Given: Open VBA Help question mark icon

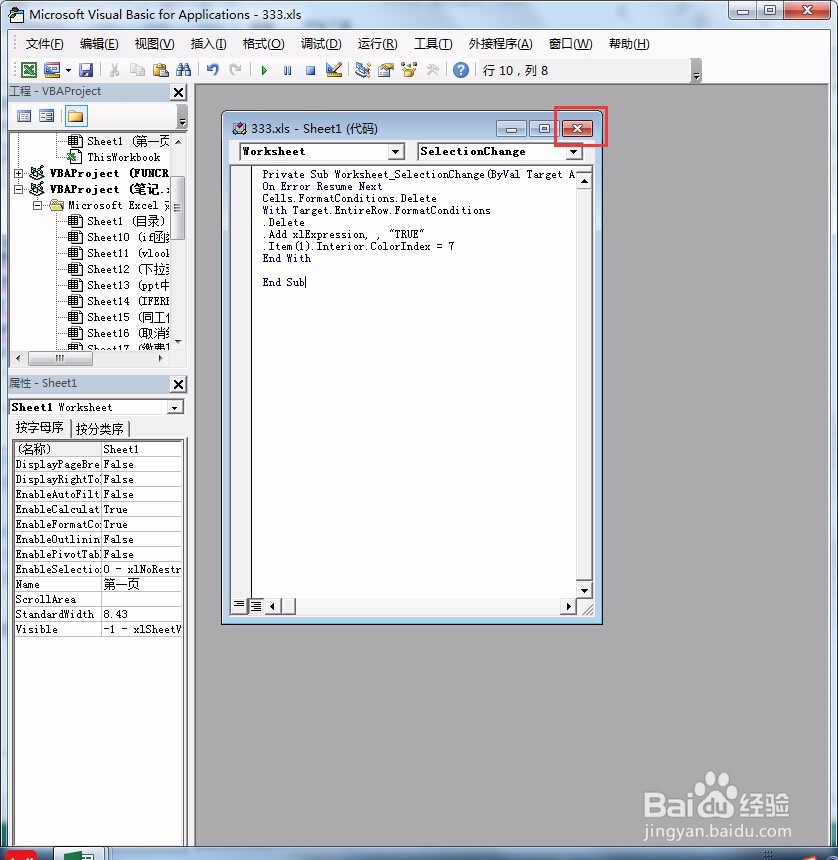Looking at the screenshot, I should [x=461, y=70].
